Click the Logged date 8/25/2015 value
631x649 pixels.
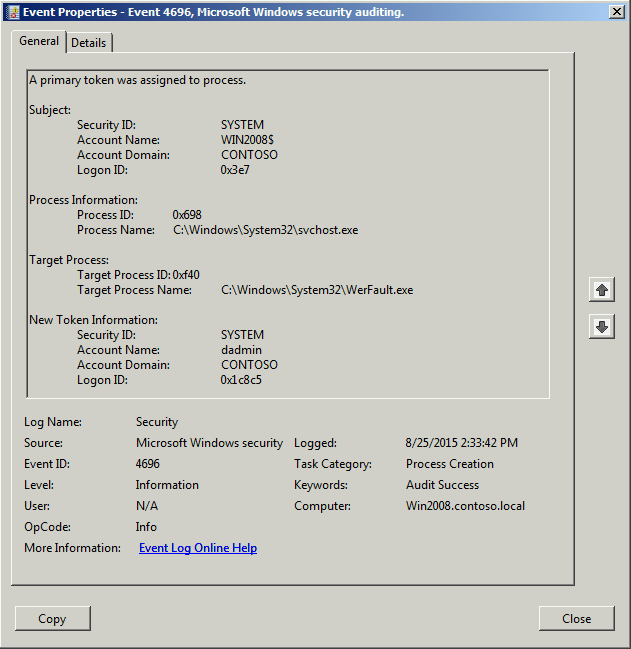click(x=461, y=443)
